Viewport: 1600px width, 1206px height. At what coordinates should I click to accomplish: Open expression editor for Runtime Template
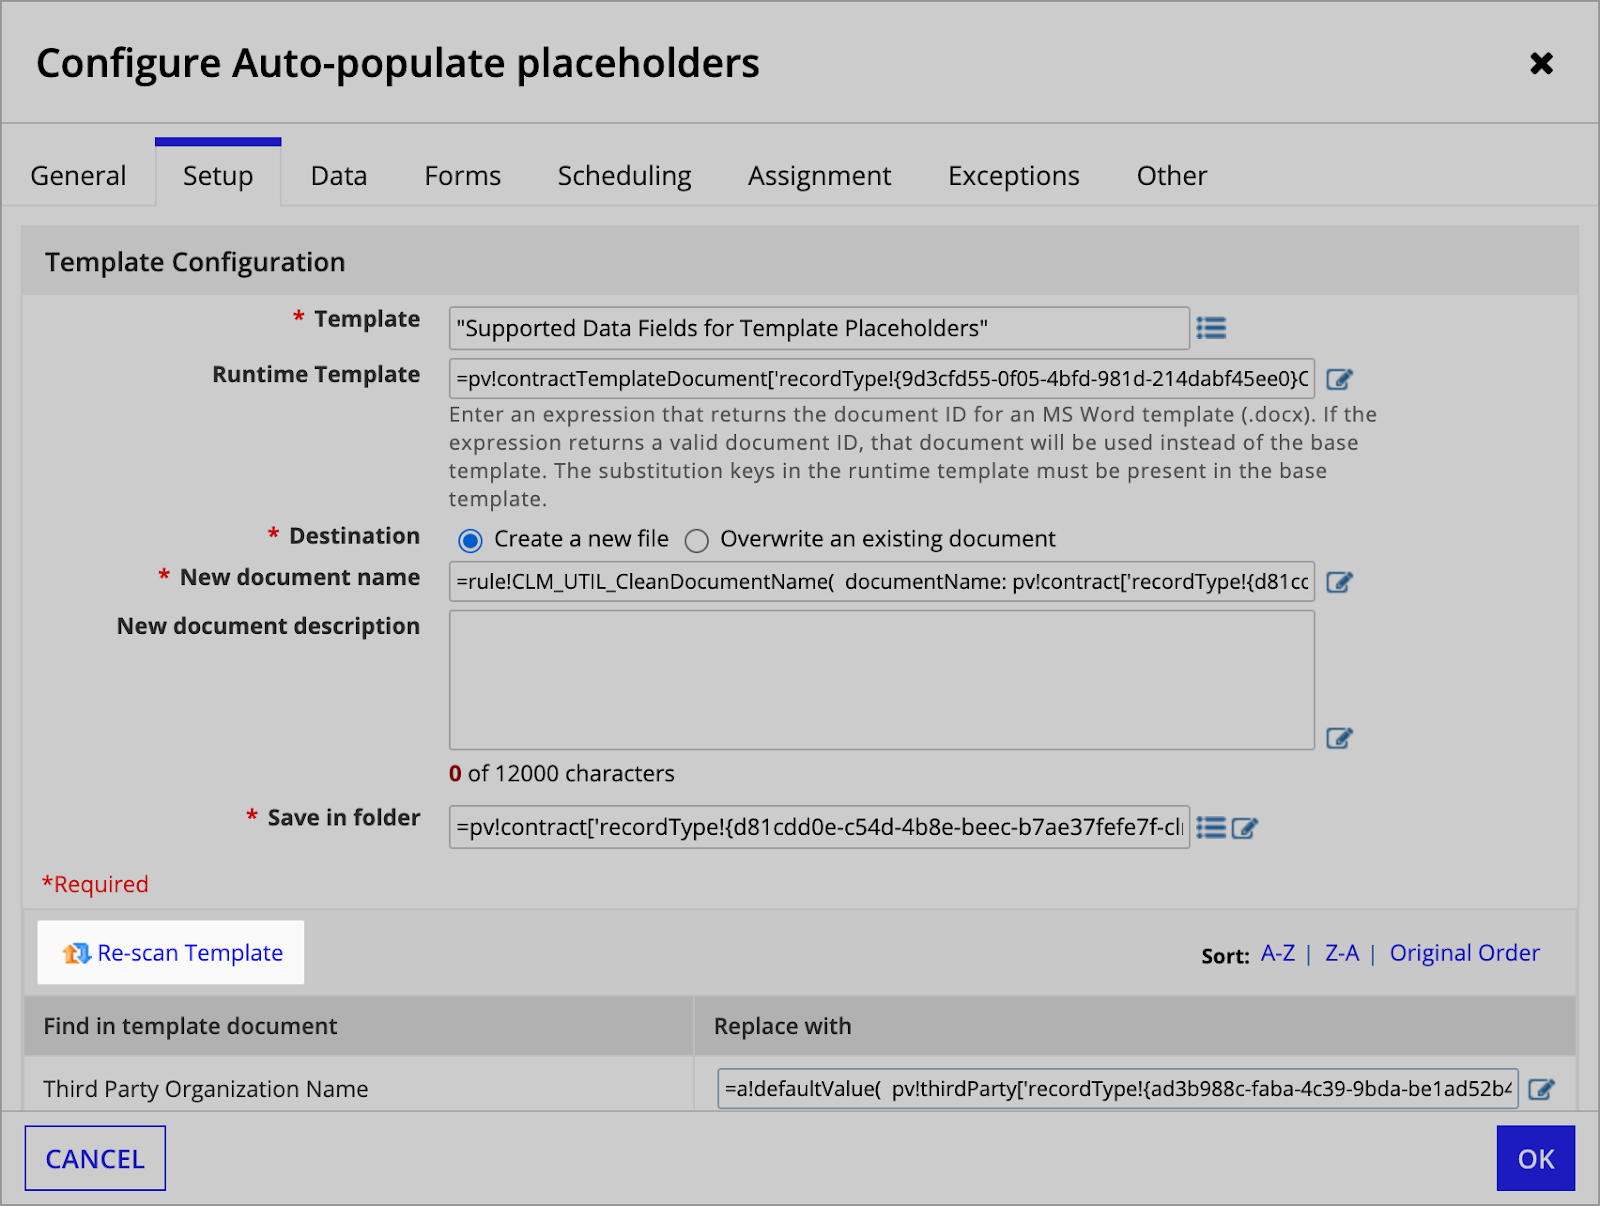(1339, 379)
